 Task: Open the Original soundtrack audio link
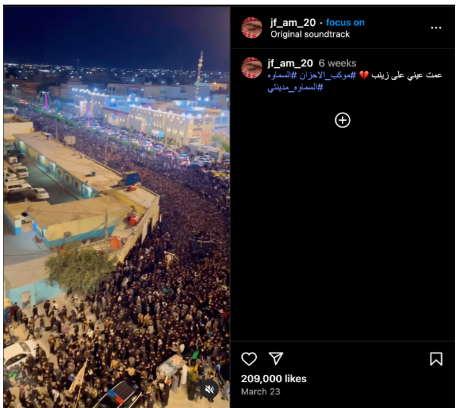[310, 34]
